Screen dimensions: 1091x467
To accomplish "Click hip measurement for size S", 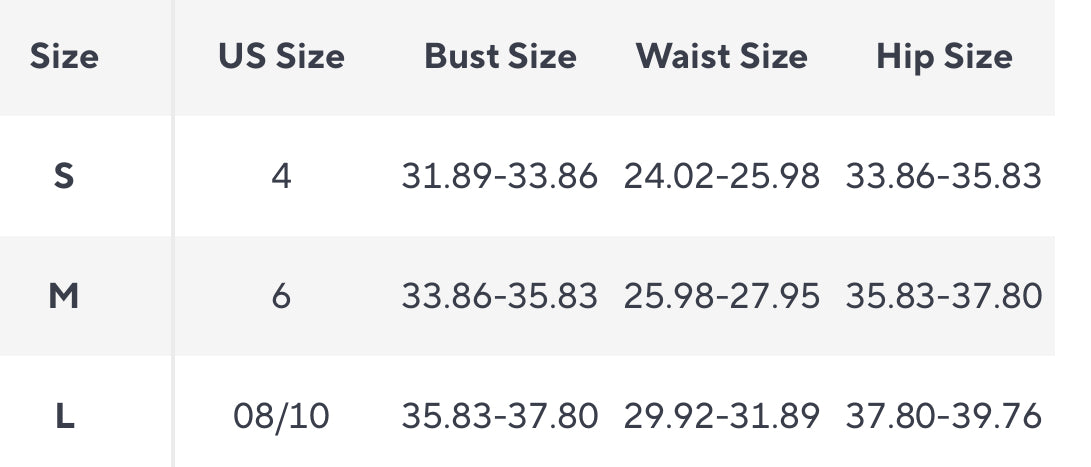I will 944,176.
